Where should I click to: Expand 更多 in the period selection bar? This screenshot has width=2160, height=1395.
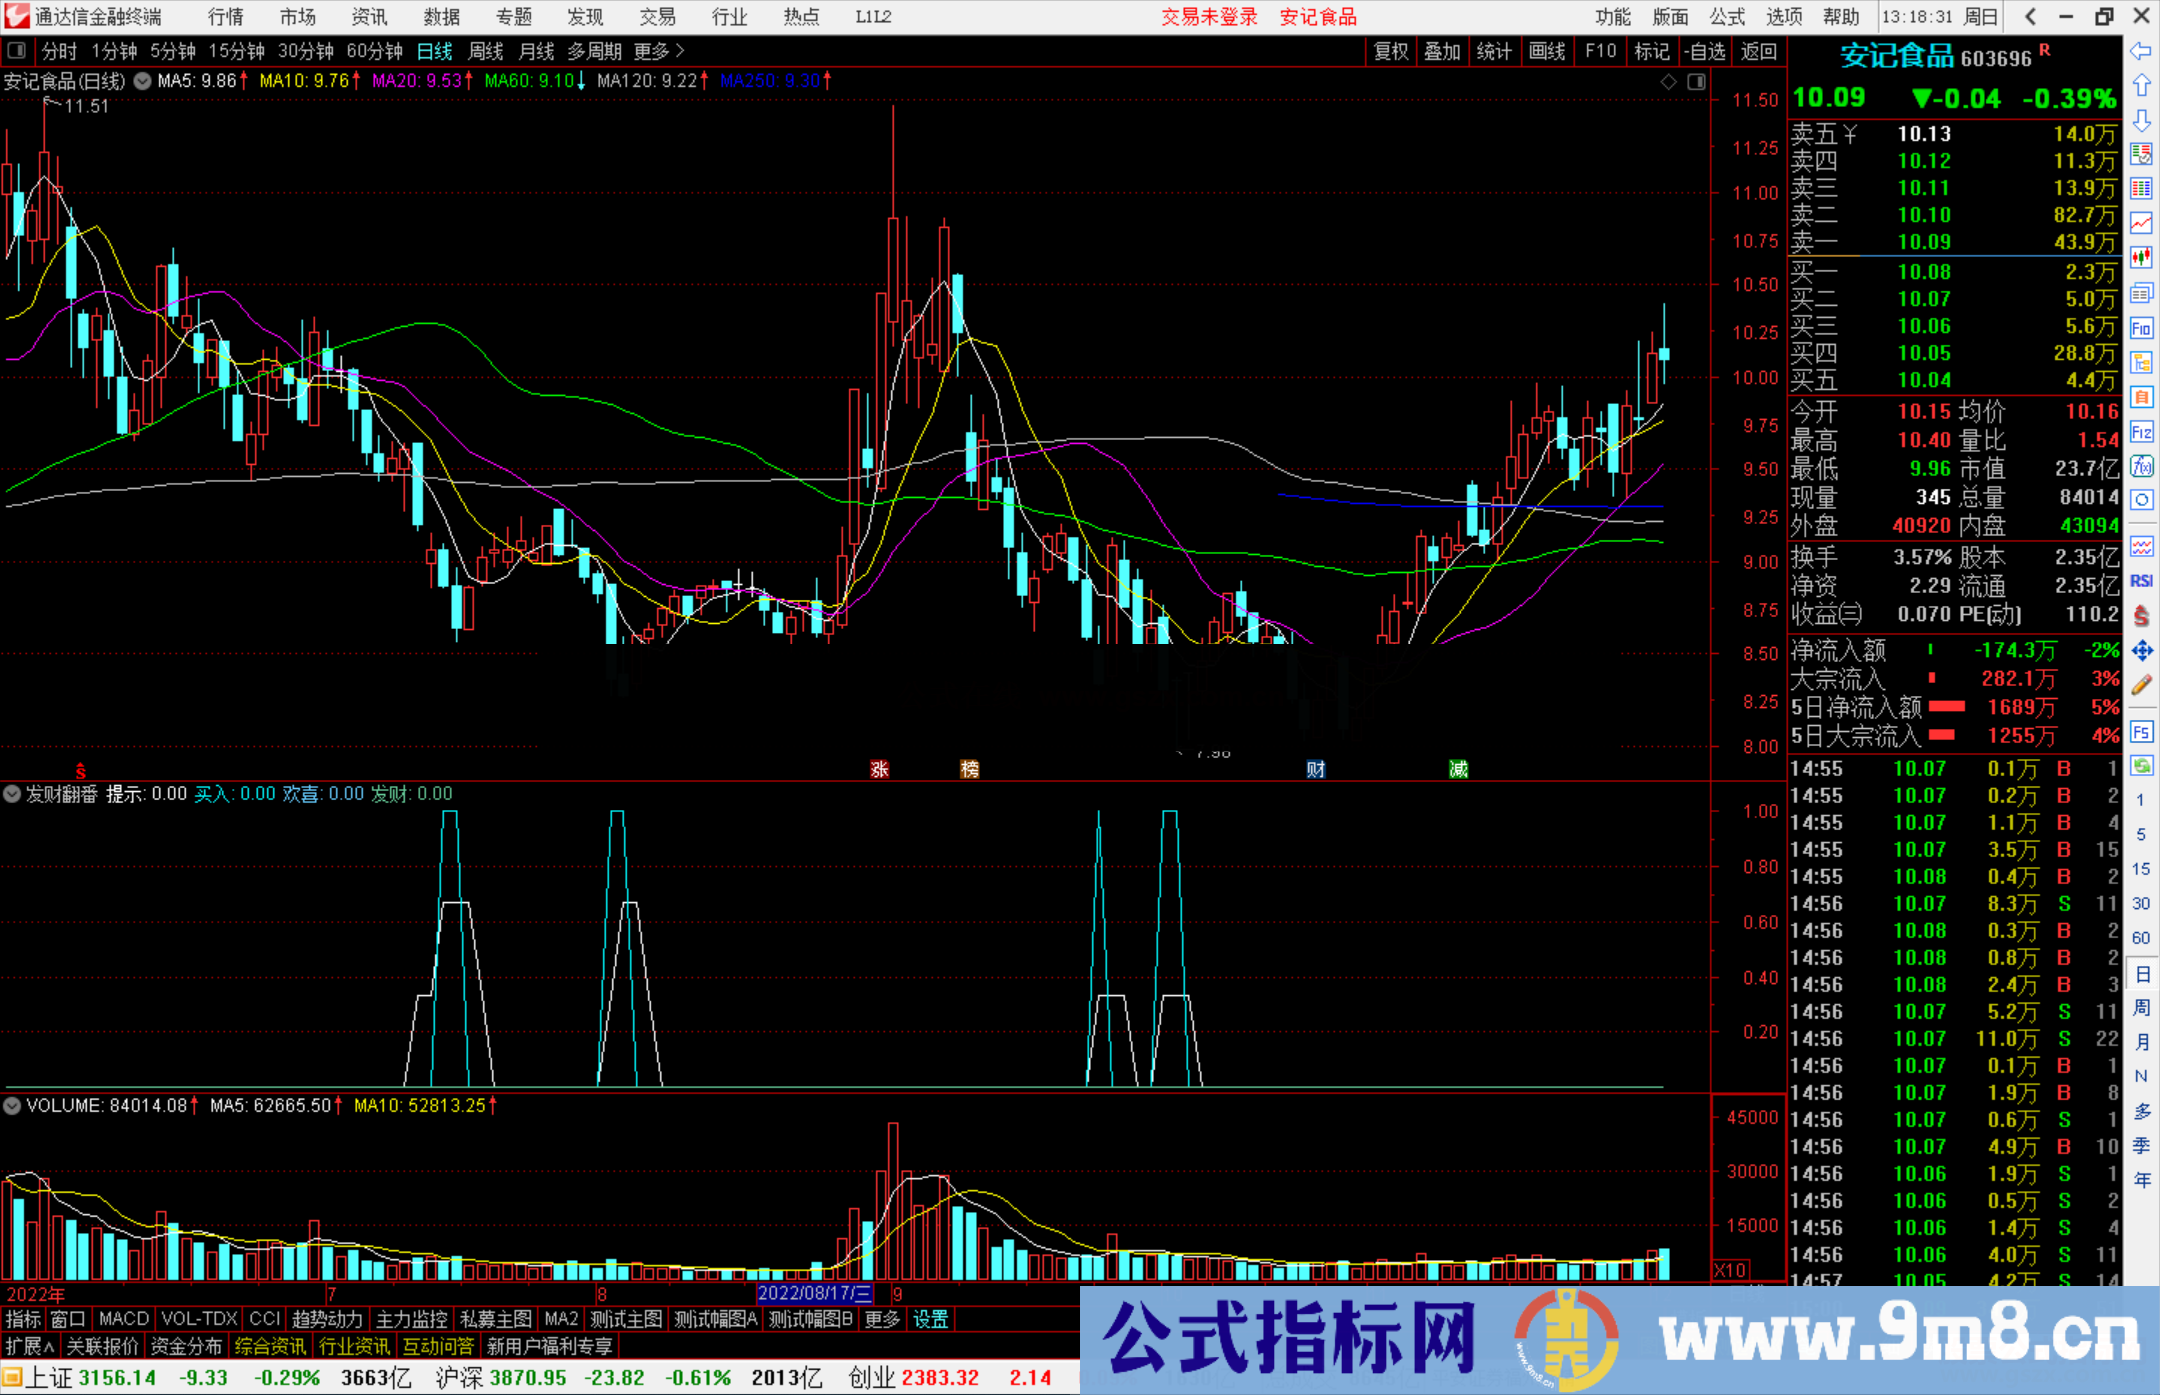pos(648,50)
